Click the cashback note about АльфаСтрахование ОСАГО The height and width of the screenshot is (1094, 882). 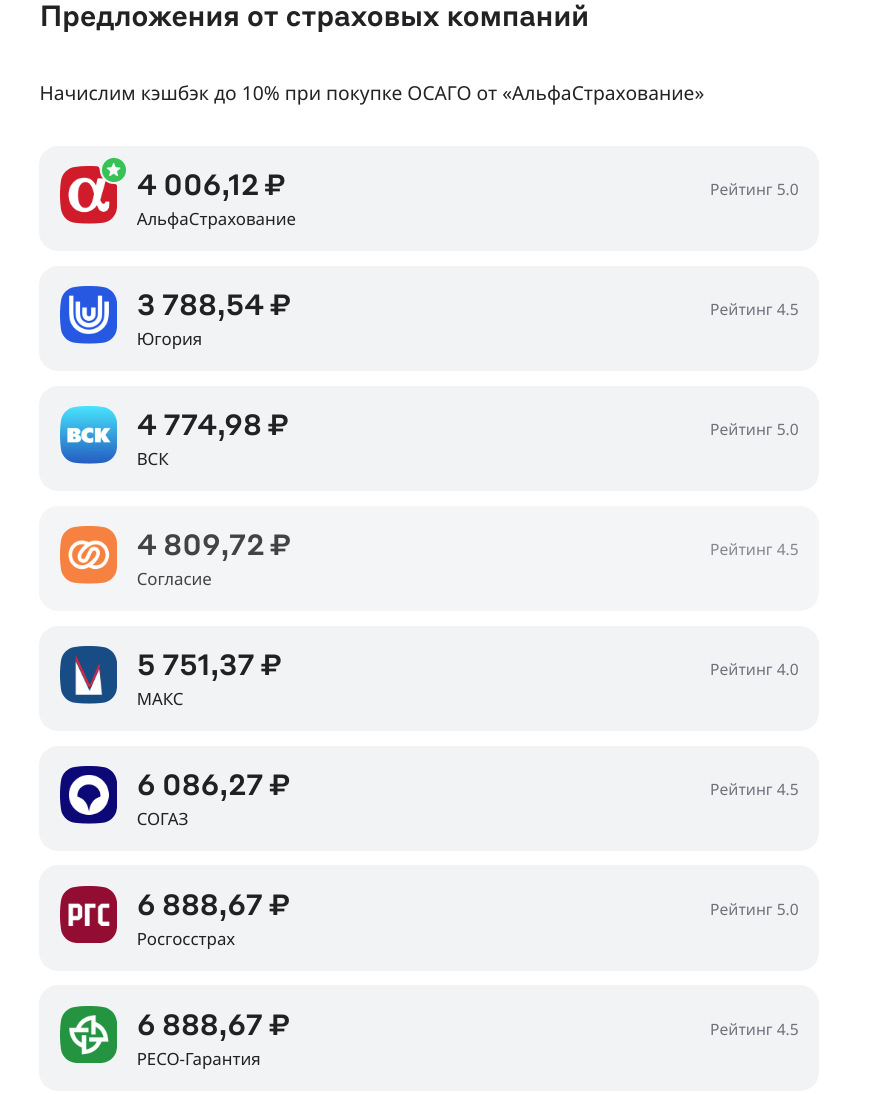(372, 94)
